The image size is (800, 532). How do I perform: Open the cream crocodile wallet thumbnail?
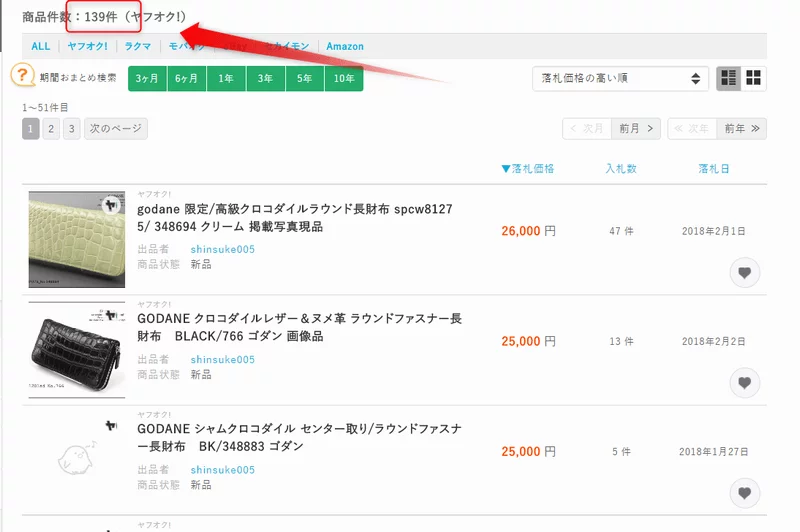tap(77, 239)
